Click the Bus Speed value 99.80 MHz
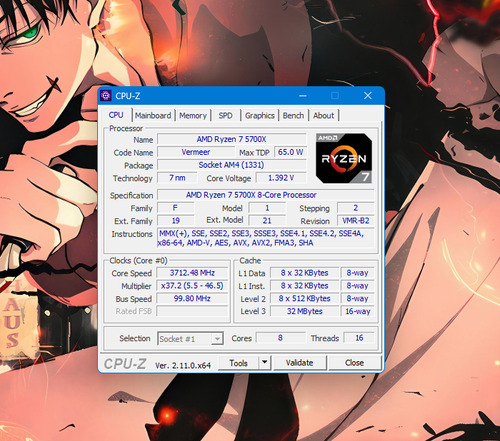This screenshot has height=441, width=500. 192,298
